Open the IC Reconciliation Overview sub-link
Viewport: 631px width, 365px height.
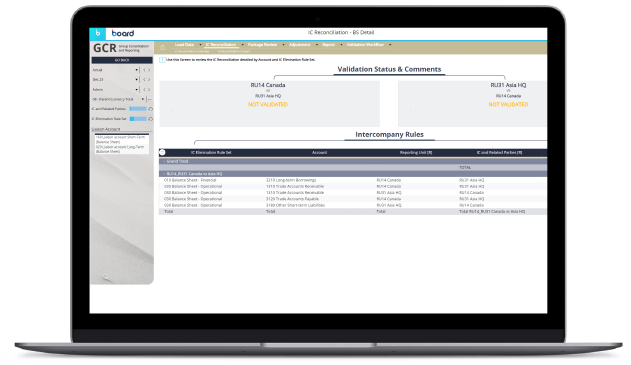pyautogui.click(x=192, y=52)
